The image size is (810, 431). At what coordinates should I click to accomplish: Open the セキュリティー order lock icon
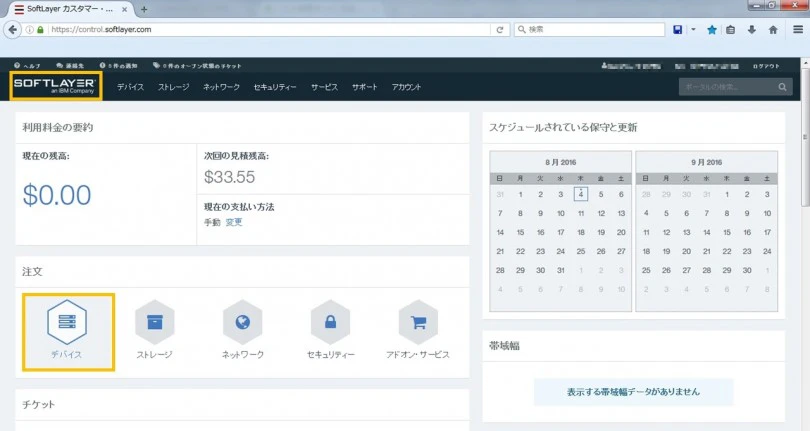pyautogui.click(x=330, y=322)
